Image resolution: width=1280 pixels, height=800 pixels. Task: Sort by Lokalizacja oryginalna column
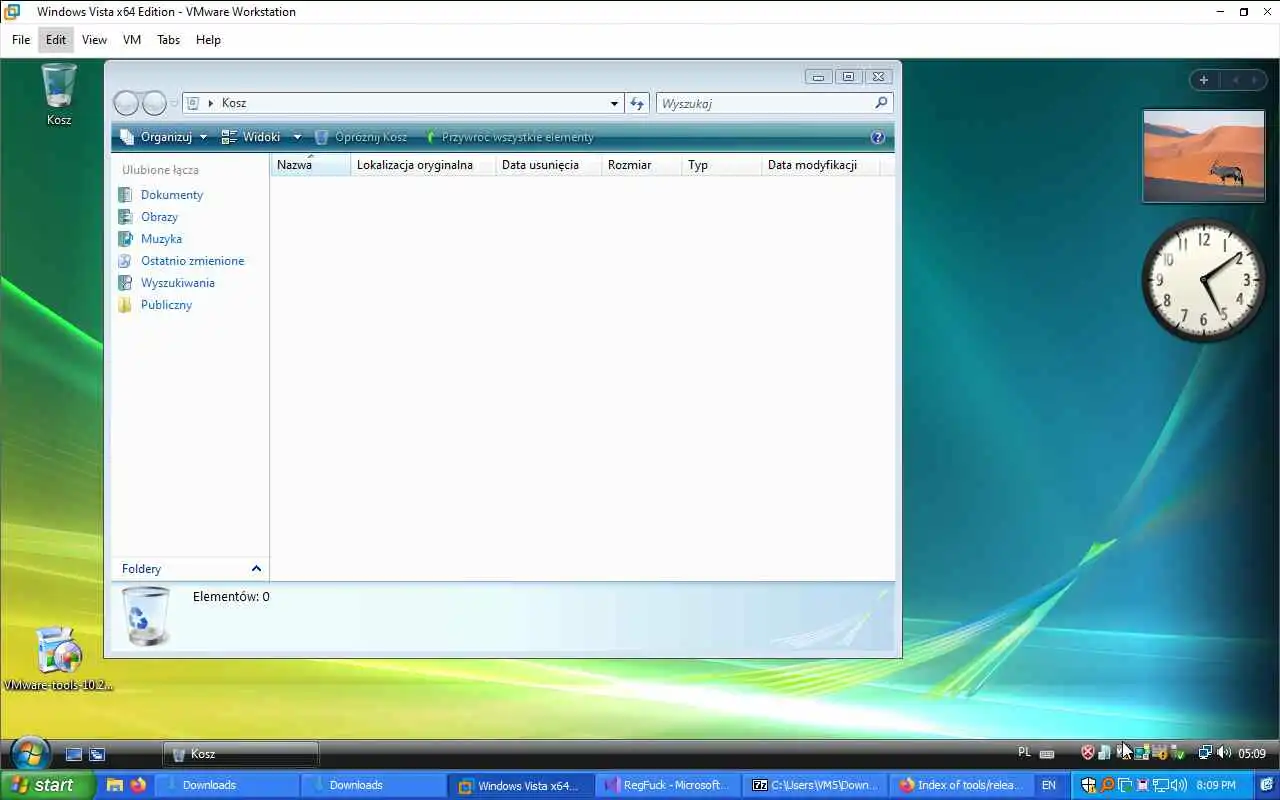click(423, 165)
